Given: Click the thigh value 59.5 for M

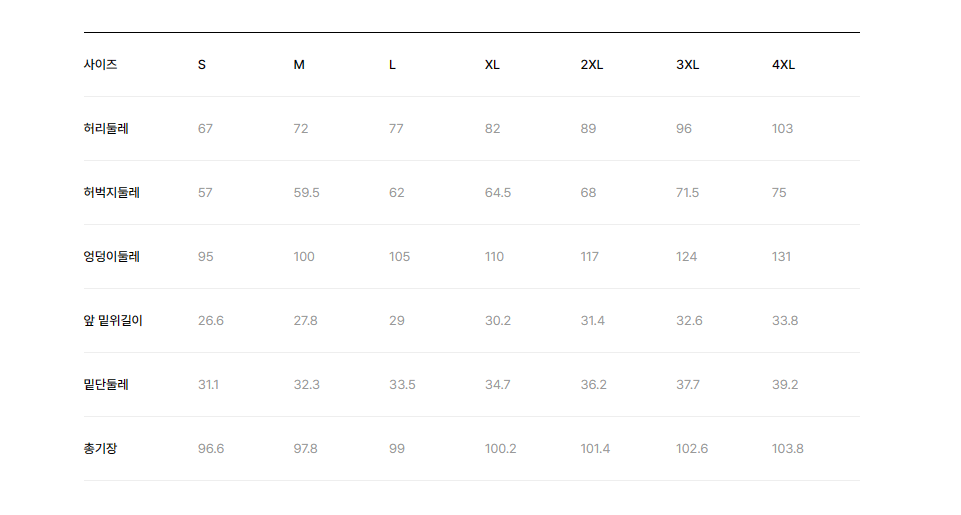Looking at the screenshot, I should tap(306, 193).
